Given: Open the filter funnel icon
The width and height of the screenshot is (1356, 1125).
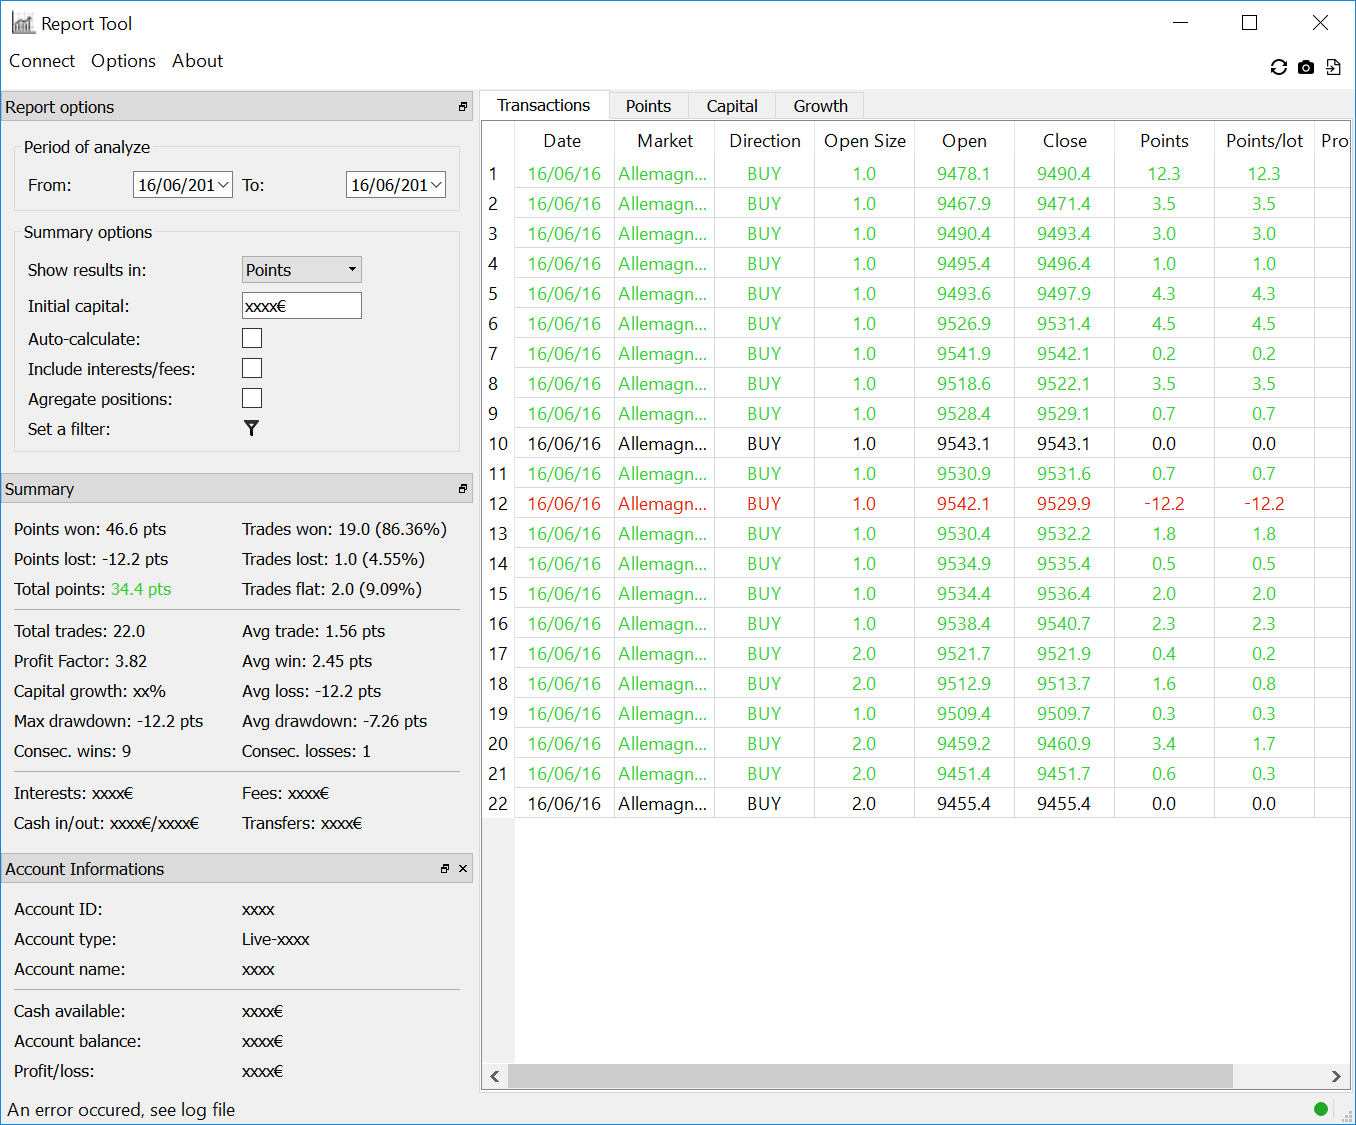Looking at the screenshot, I should pyautogui.click(x=251, y=428).
